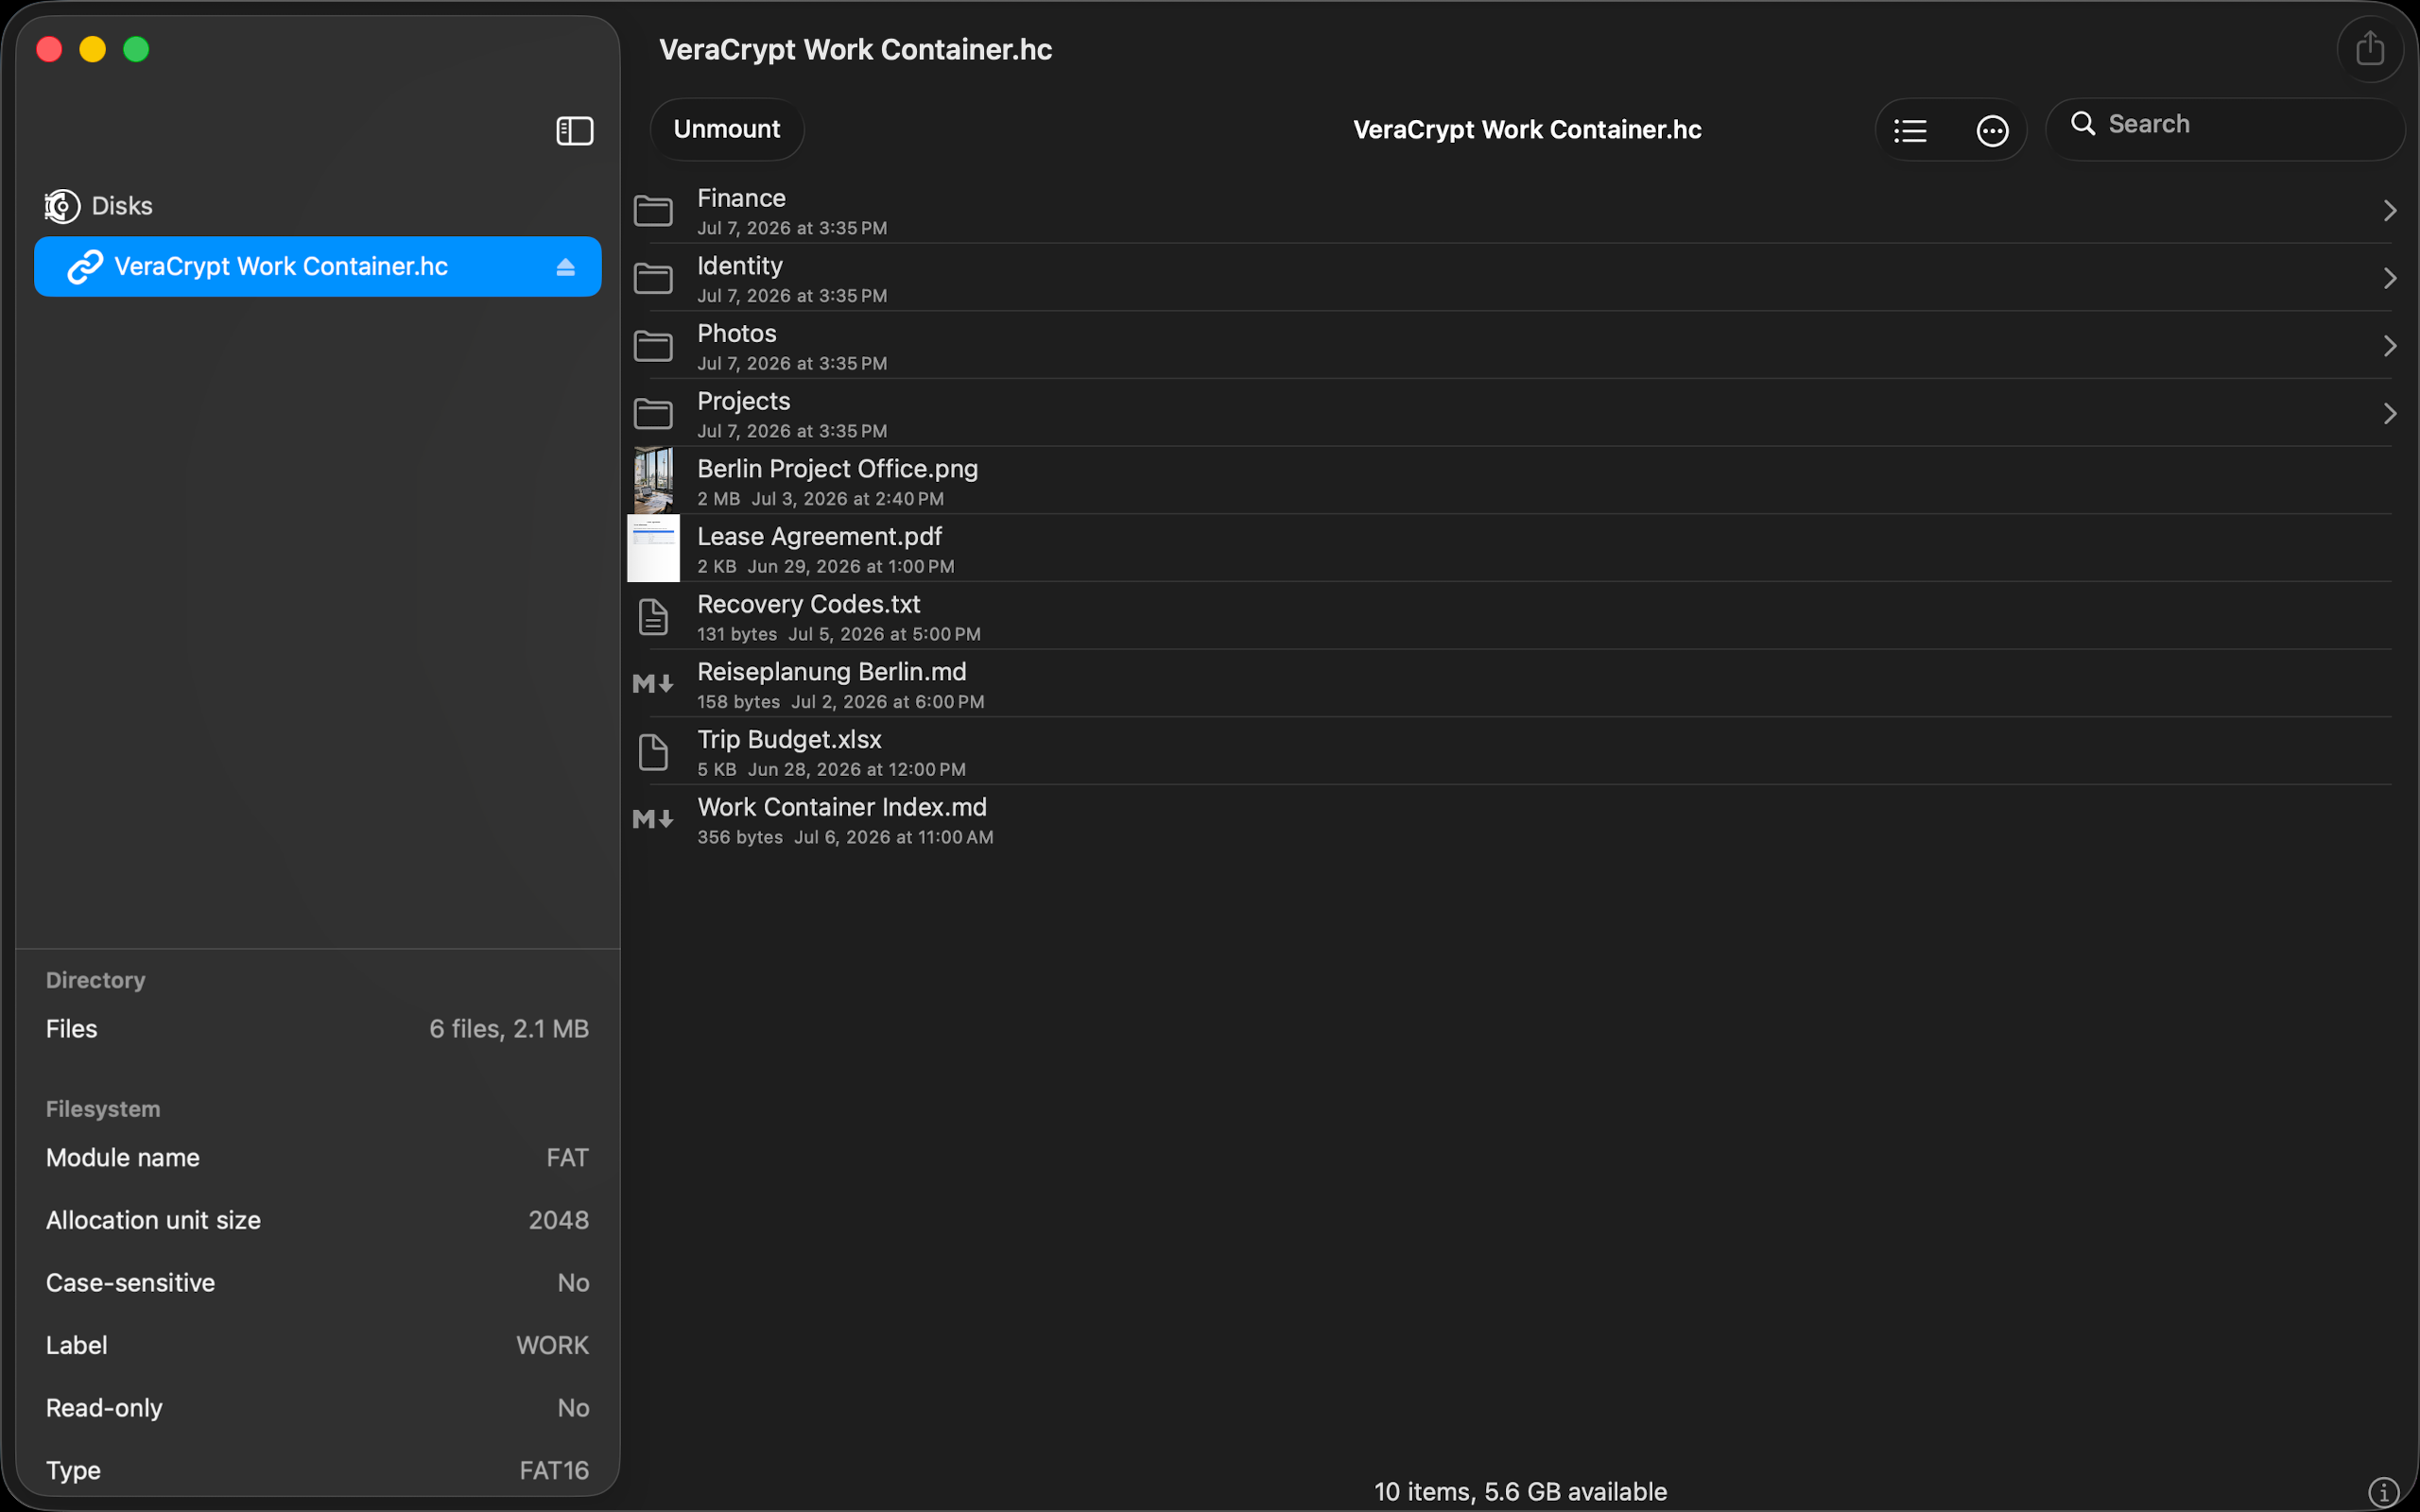Click the Module name FAT value
This screenshot has width=2420, height=1512.
click(568, 1158)
